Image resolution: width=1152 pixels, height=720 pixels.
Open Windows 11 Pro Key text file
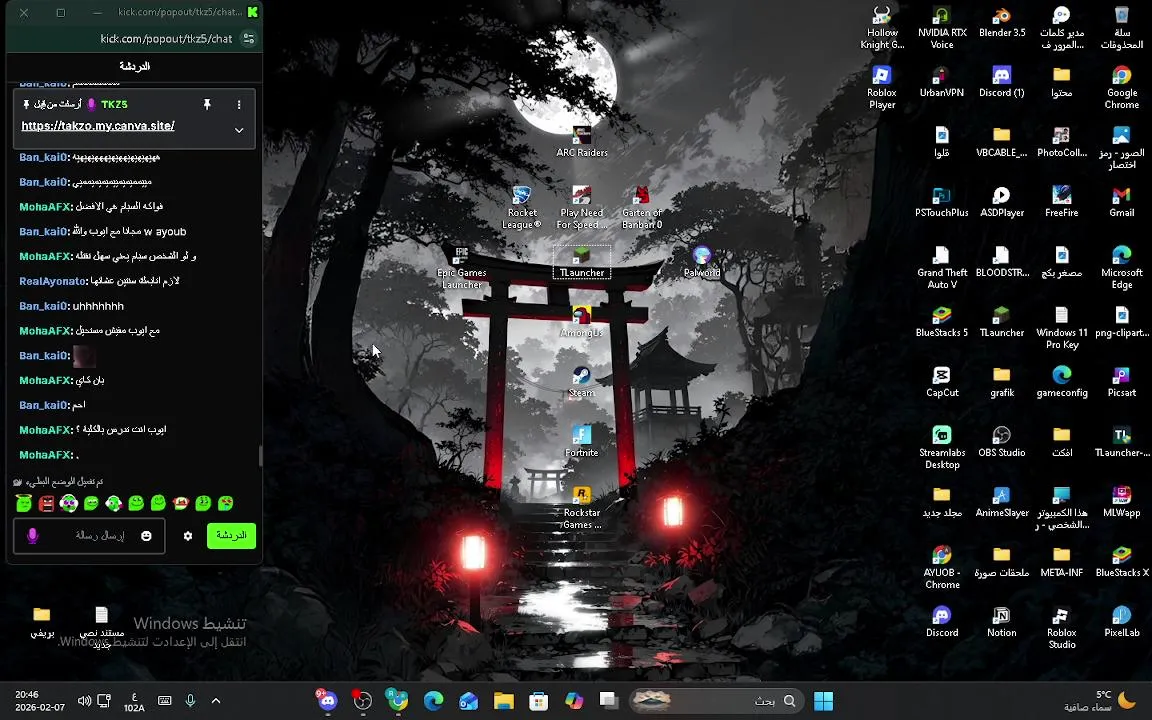tap(1062, 327)
